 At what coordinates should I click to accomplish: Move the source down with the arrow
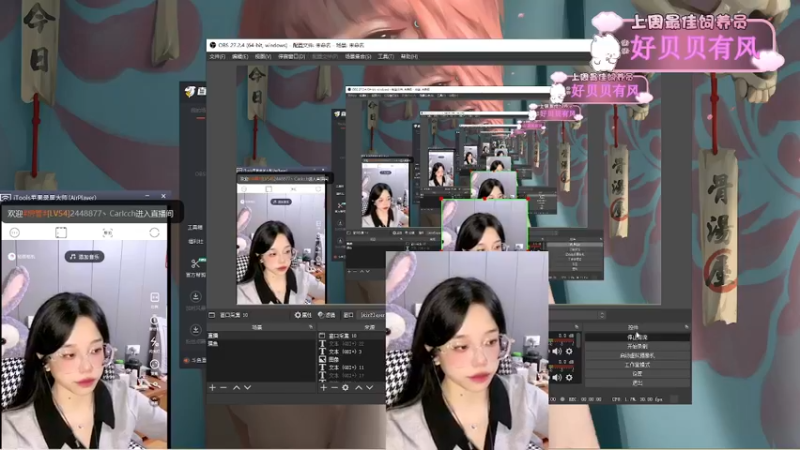pos(369,388)
